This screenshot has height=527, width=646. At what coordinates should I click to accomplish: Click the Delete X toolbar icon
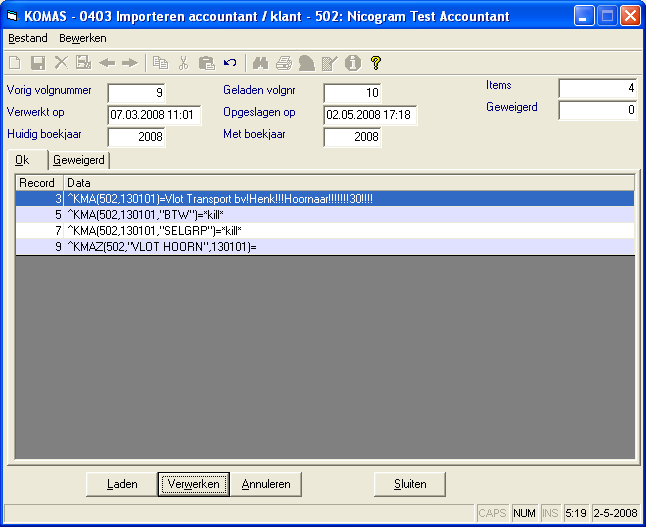tap(61, 63)
